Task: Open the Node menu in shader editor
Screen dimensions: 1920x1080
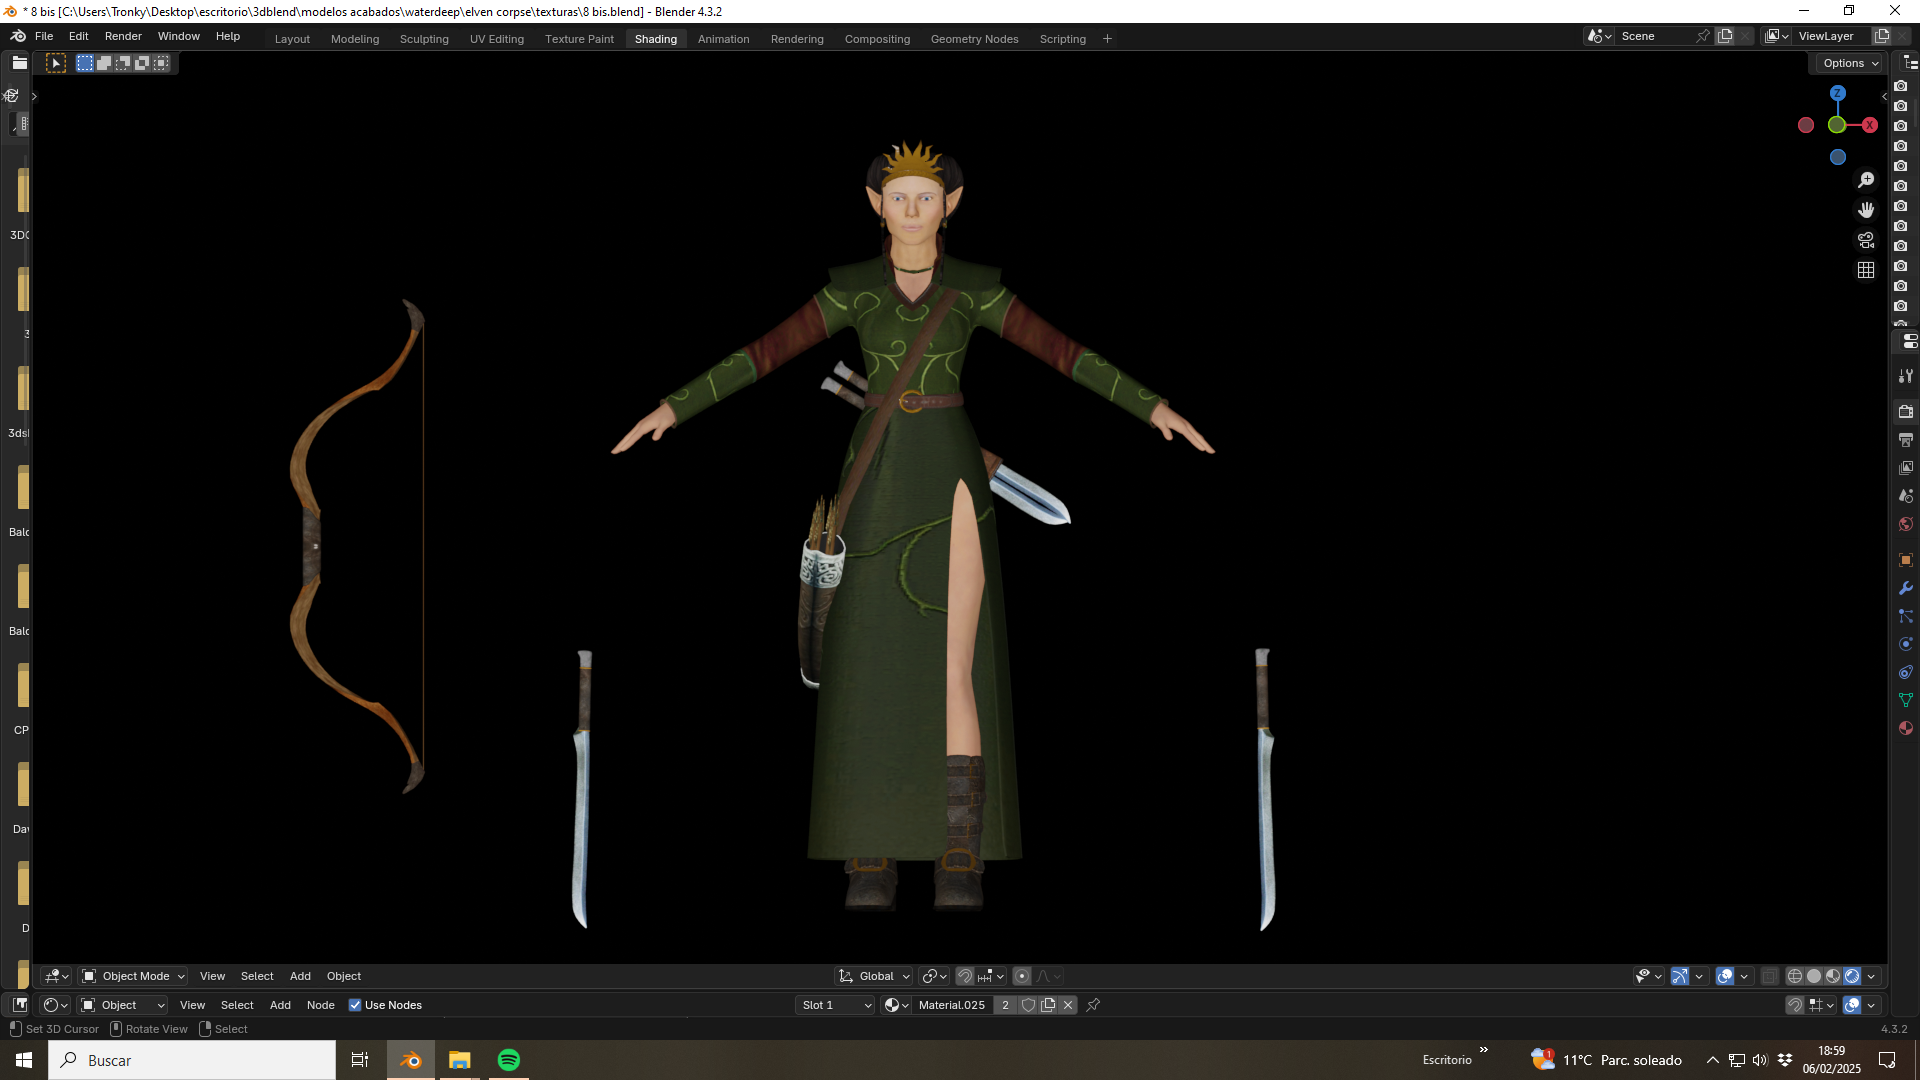Action: point(320,1005)
